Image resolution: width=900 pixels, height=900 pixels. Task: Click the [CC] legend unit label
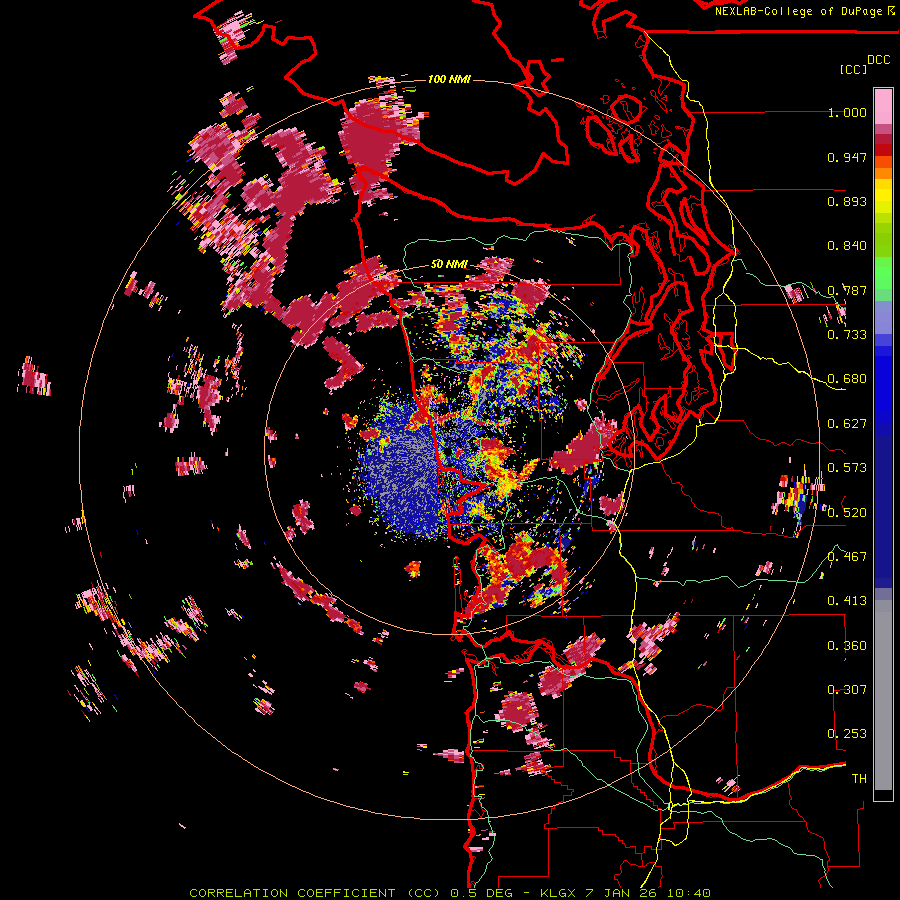(x=853, y=69)
